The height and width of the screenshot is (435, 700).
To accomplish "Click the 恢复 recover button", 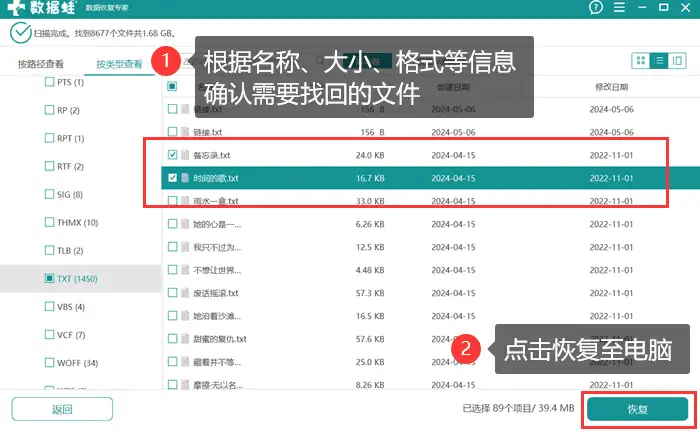I will point(638,409).
